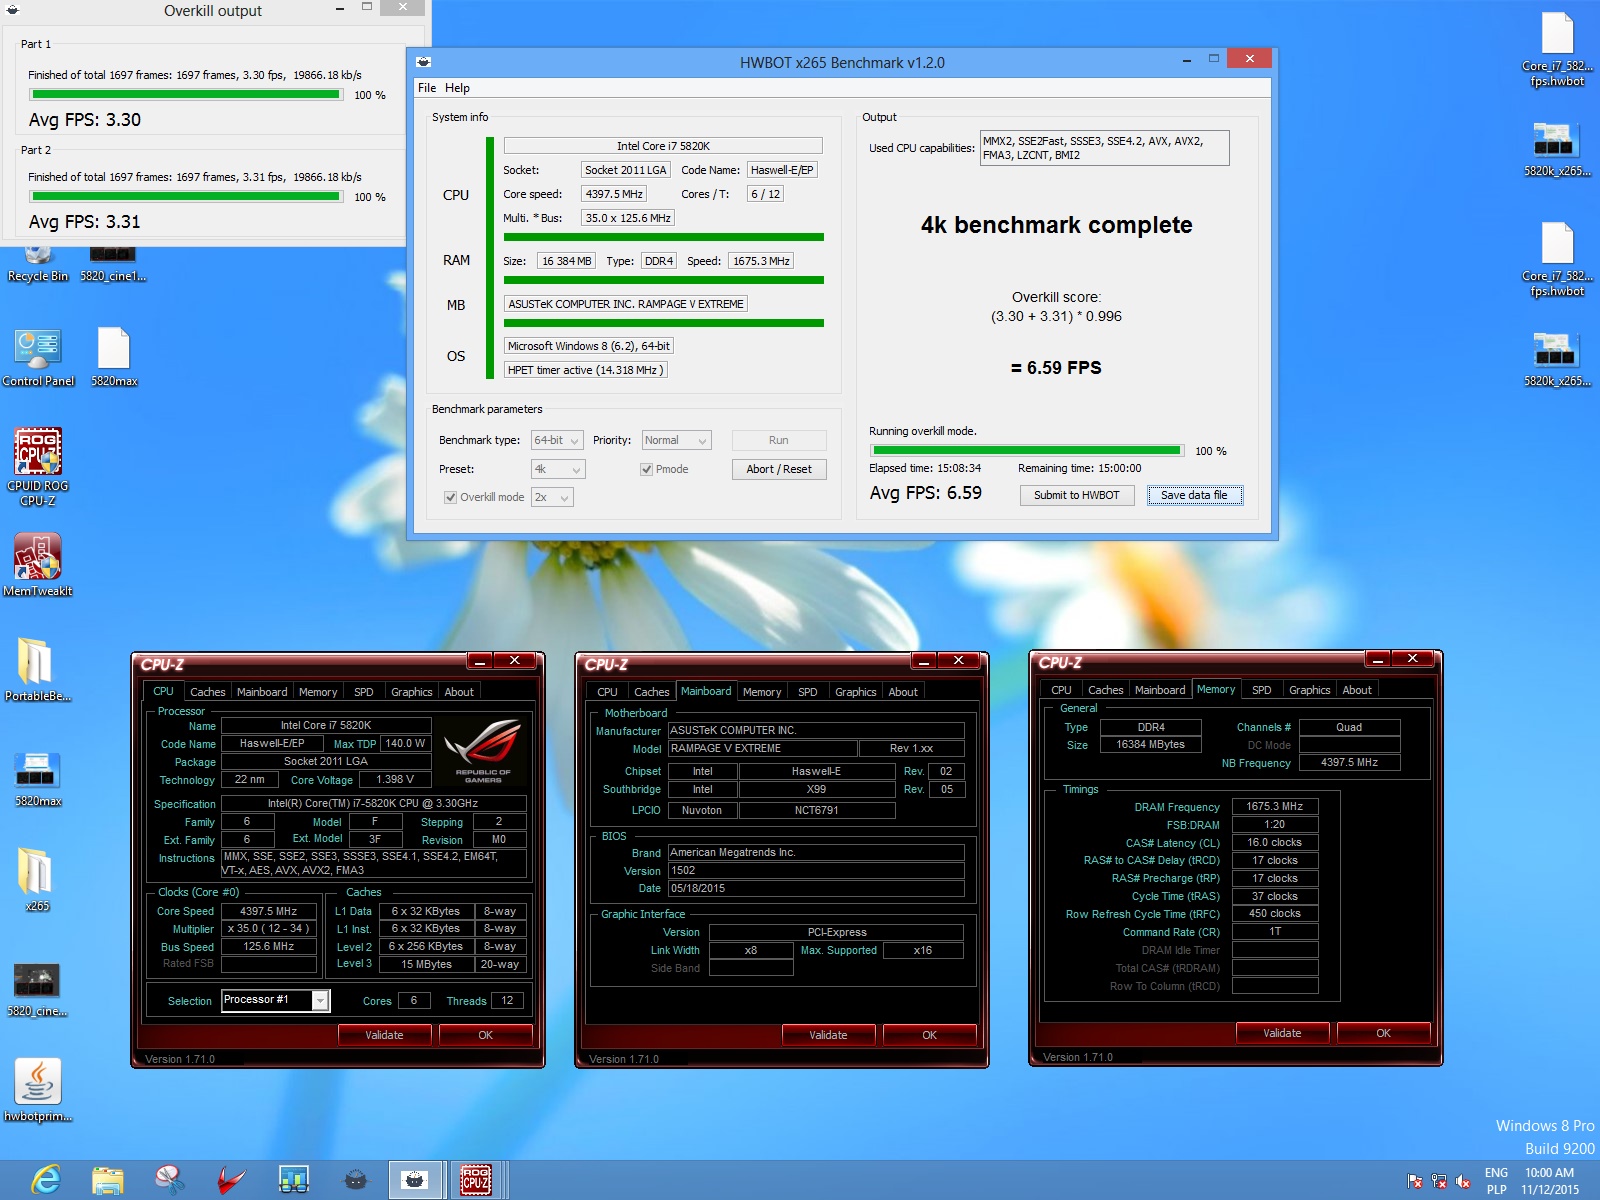Open the red wing taskbar icon
Image resolution: width=1600 pixels, height=1200 pixels.
(x=232, y=1180)
